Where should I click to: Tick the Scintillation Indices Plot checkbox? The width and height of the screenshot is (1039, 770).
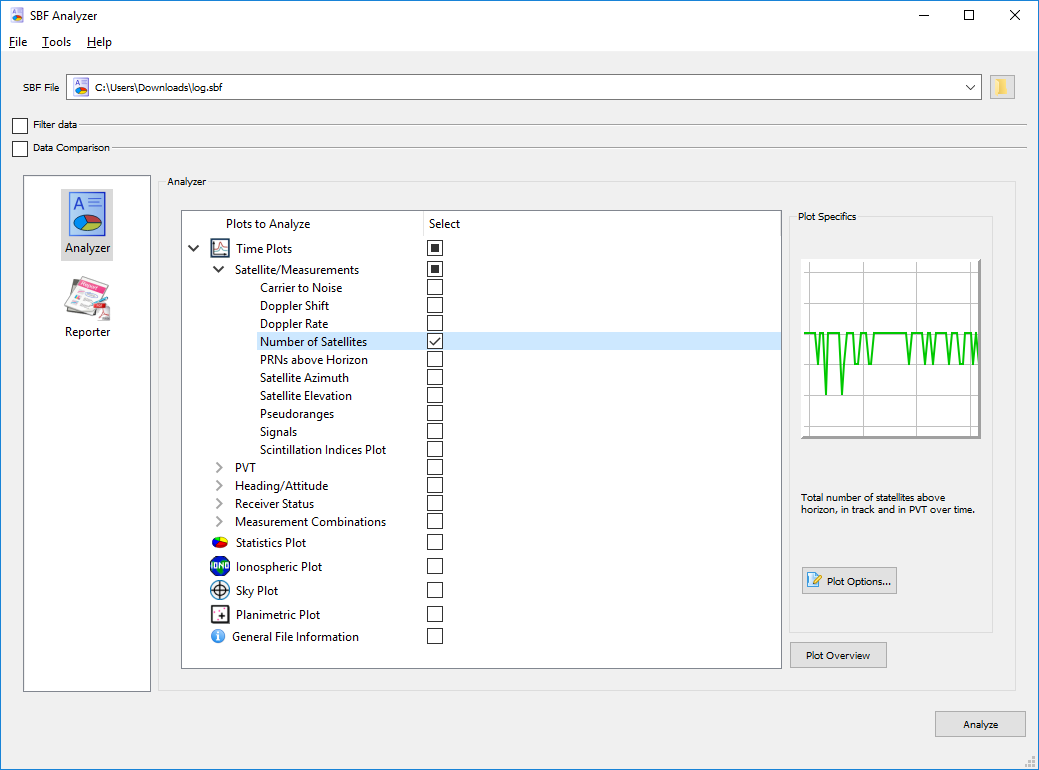[x=435, y=449]
